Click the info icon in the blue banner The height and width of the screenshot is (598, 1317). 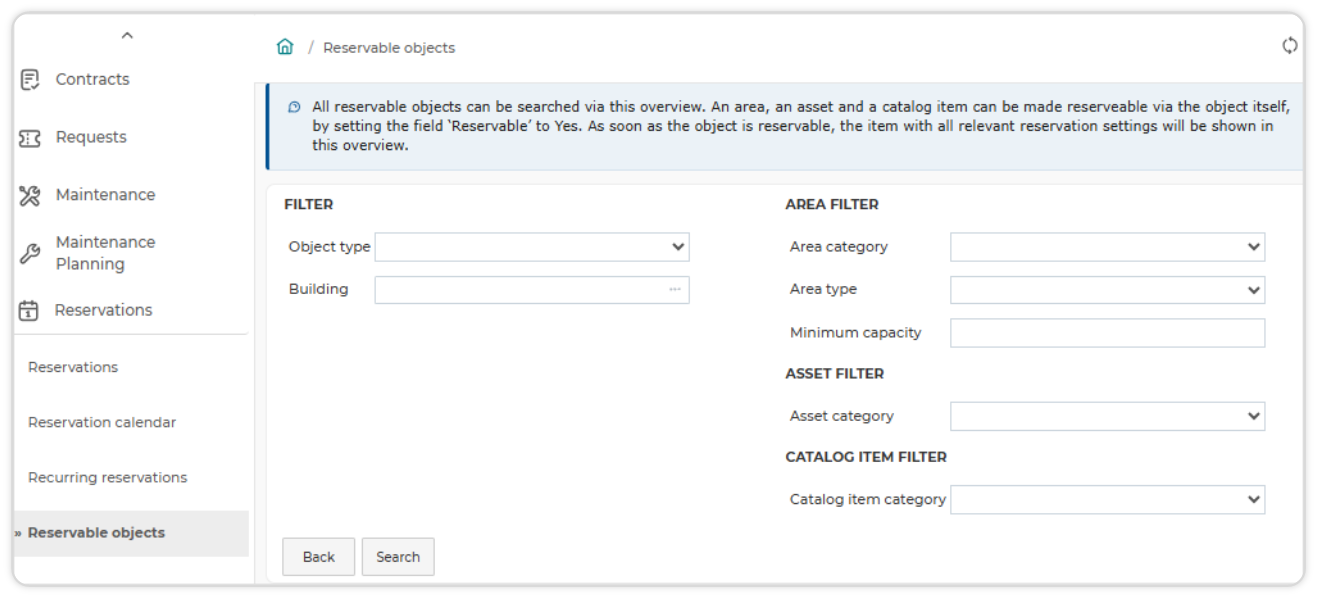(294, 107)
